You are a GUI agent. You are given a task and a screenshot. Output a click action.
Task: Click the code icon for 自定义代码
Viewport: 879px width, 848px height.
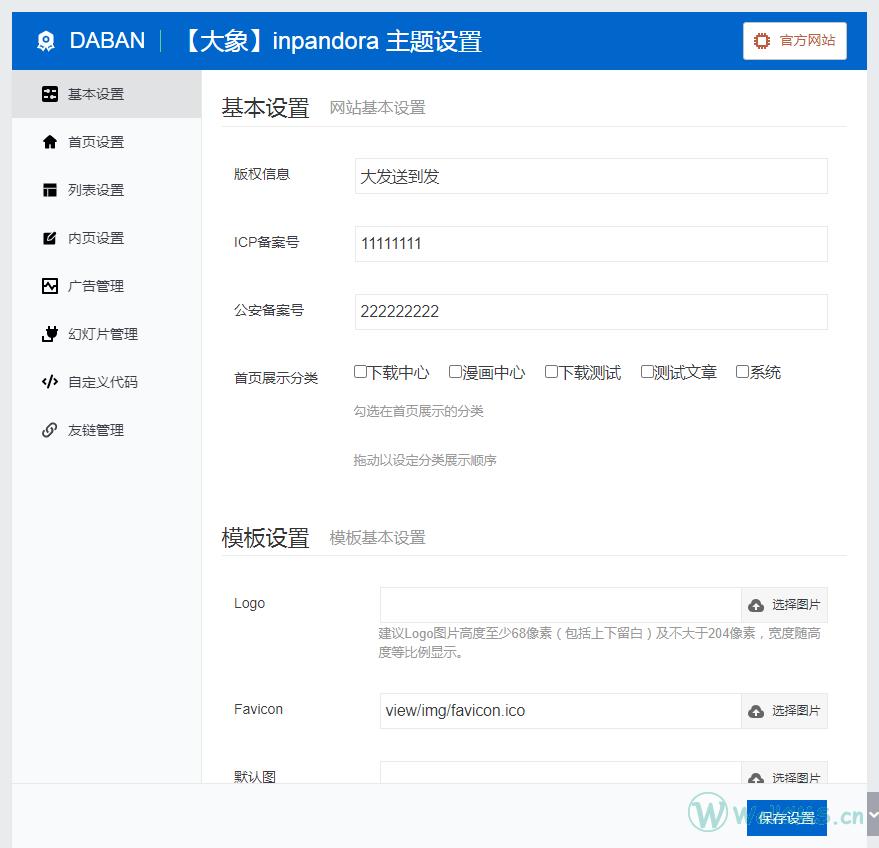point(50,382)
